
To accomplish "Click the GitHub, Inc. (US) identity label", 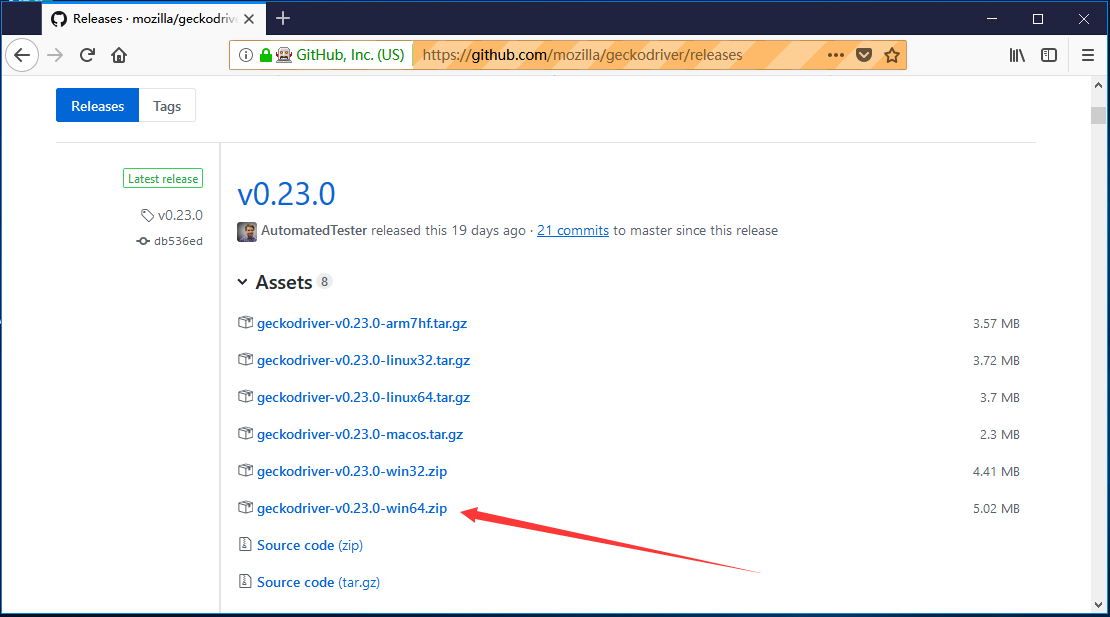I will (x=350, y=55).
